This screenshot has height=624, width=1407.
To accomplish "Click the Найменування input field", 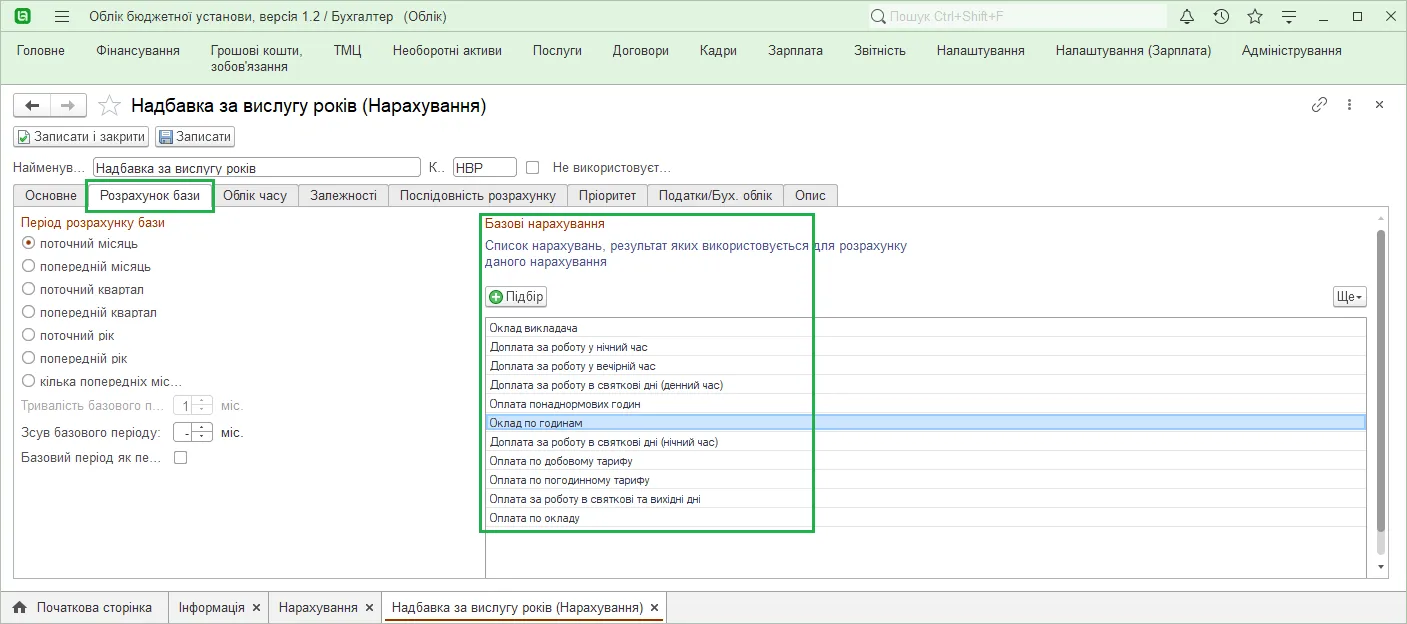I will 257,168.
